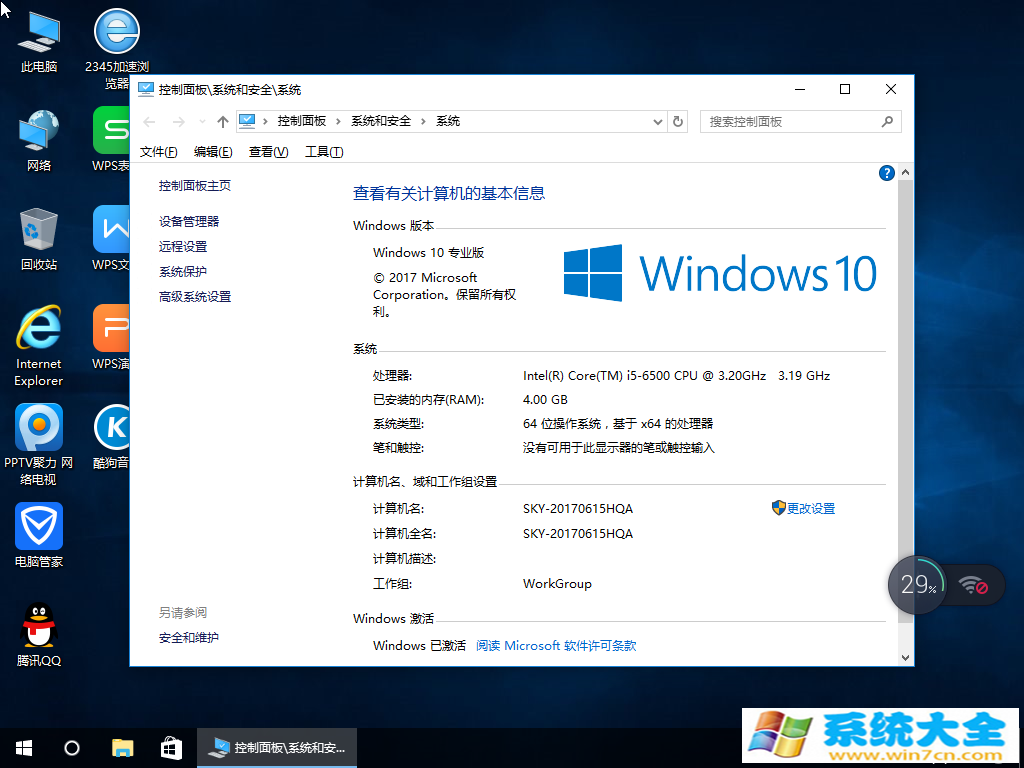This screenshot has height=768, width=1024.
Task: Open the 工具(T) menu
Action: [324, 152]
